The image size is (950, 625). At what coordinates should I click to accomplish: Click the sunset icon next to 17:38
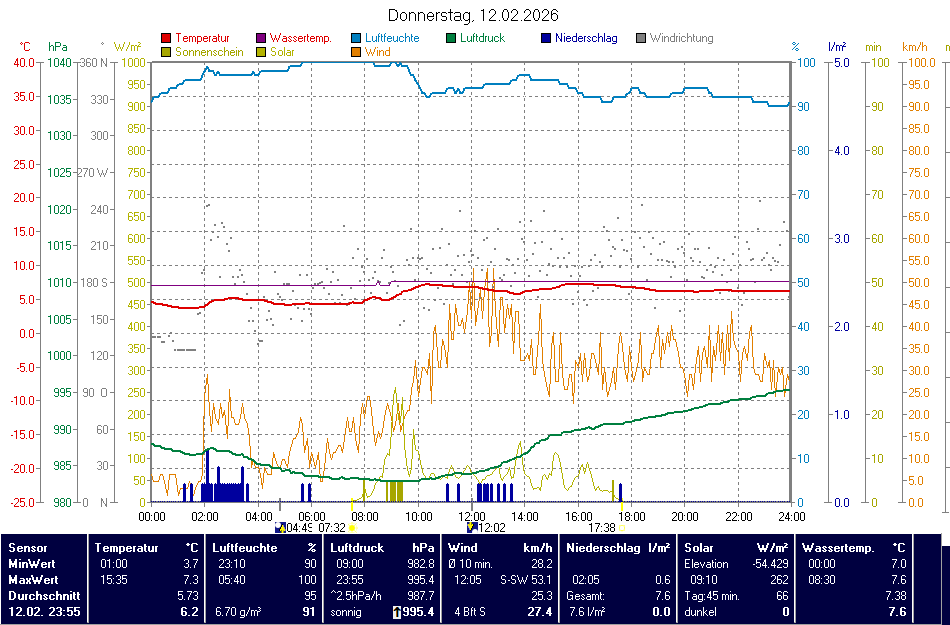click(x=622, y=527)
